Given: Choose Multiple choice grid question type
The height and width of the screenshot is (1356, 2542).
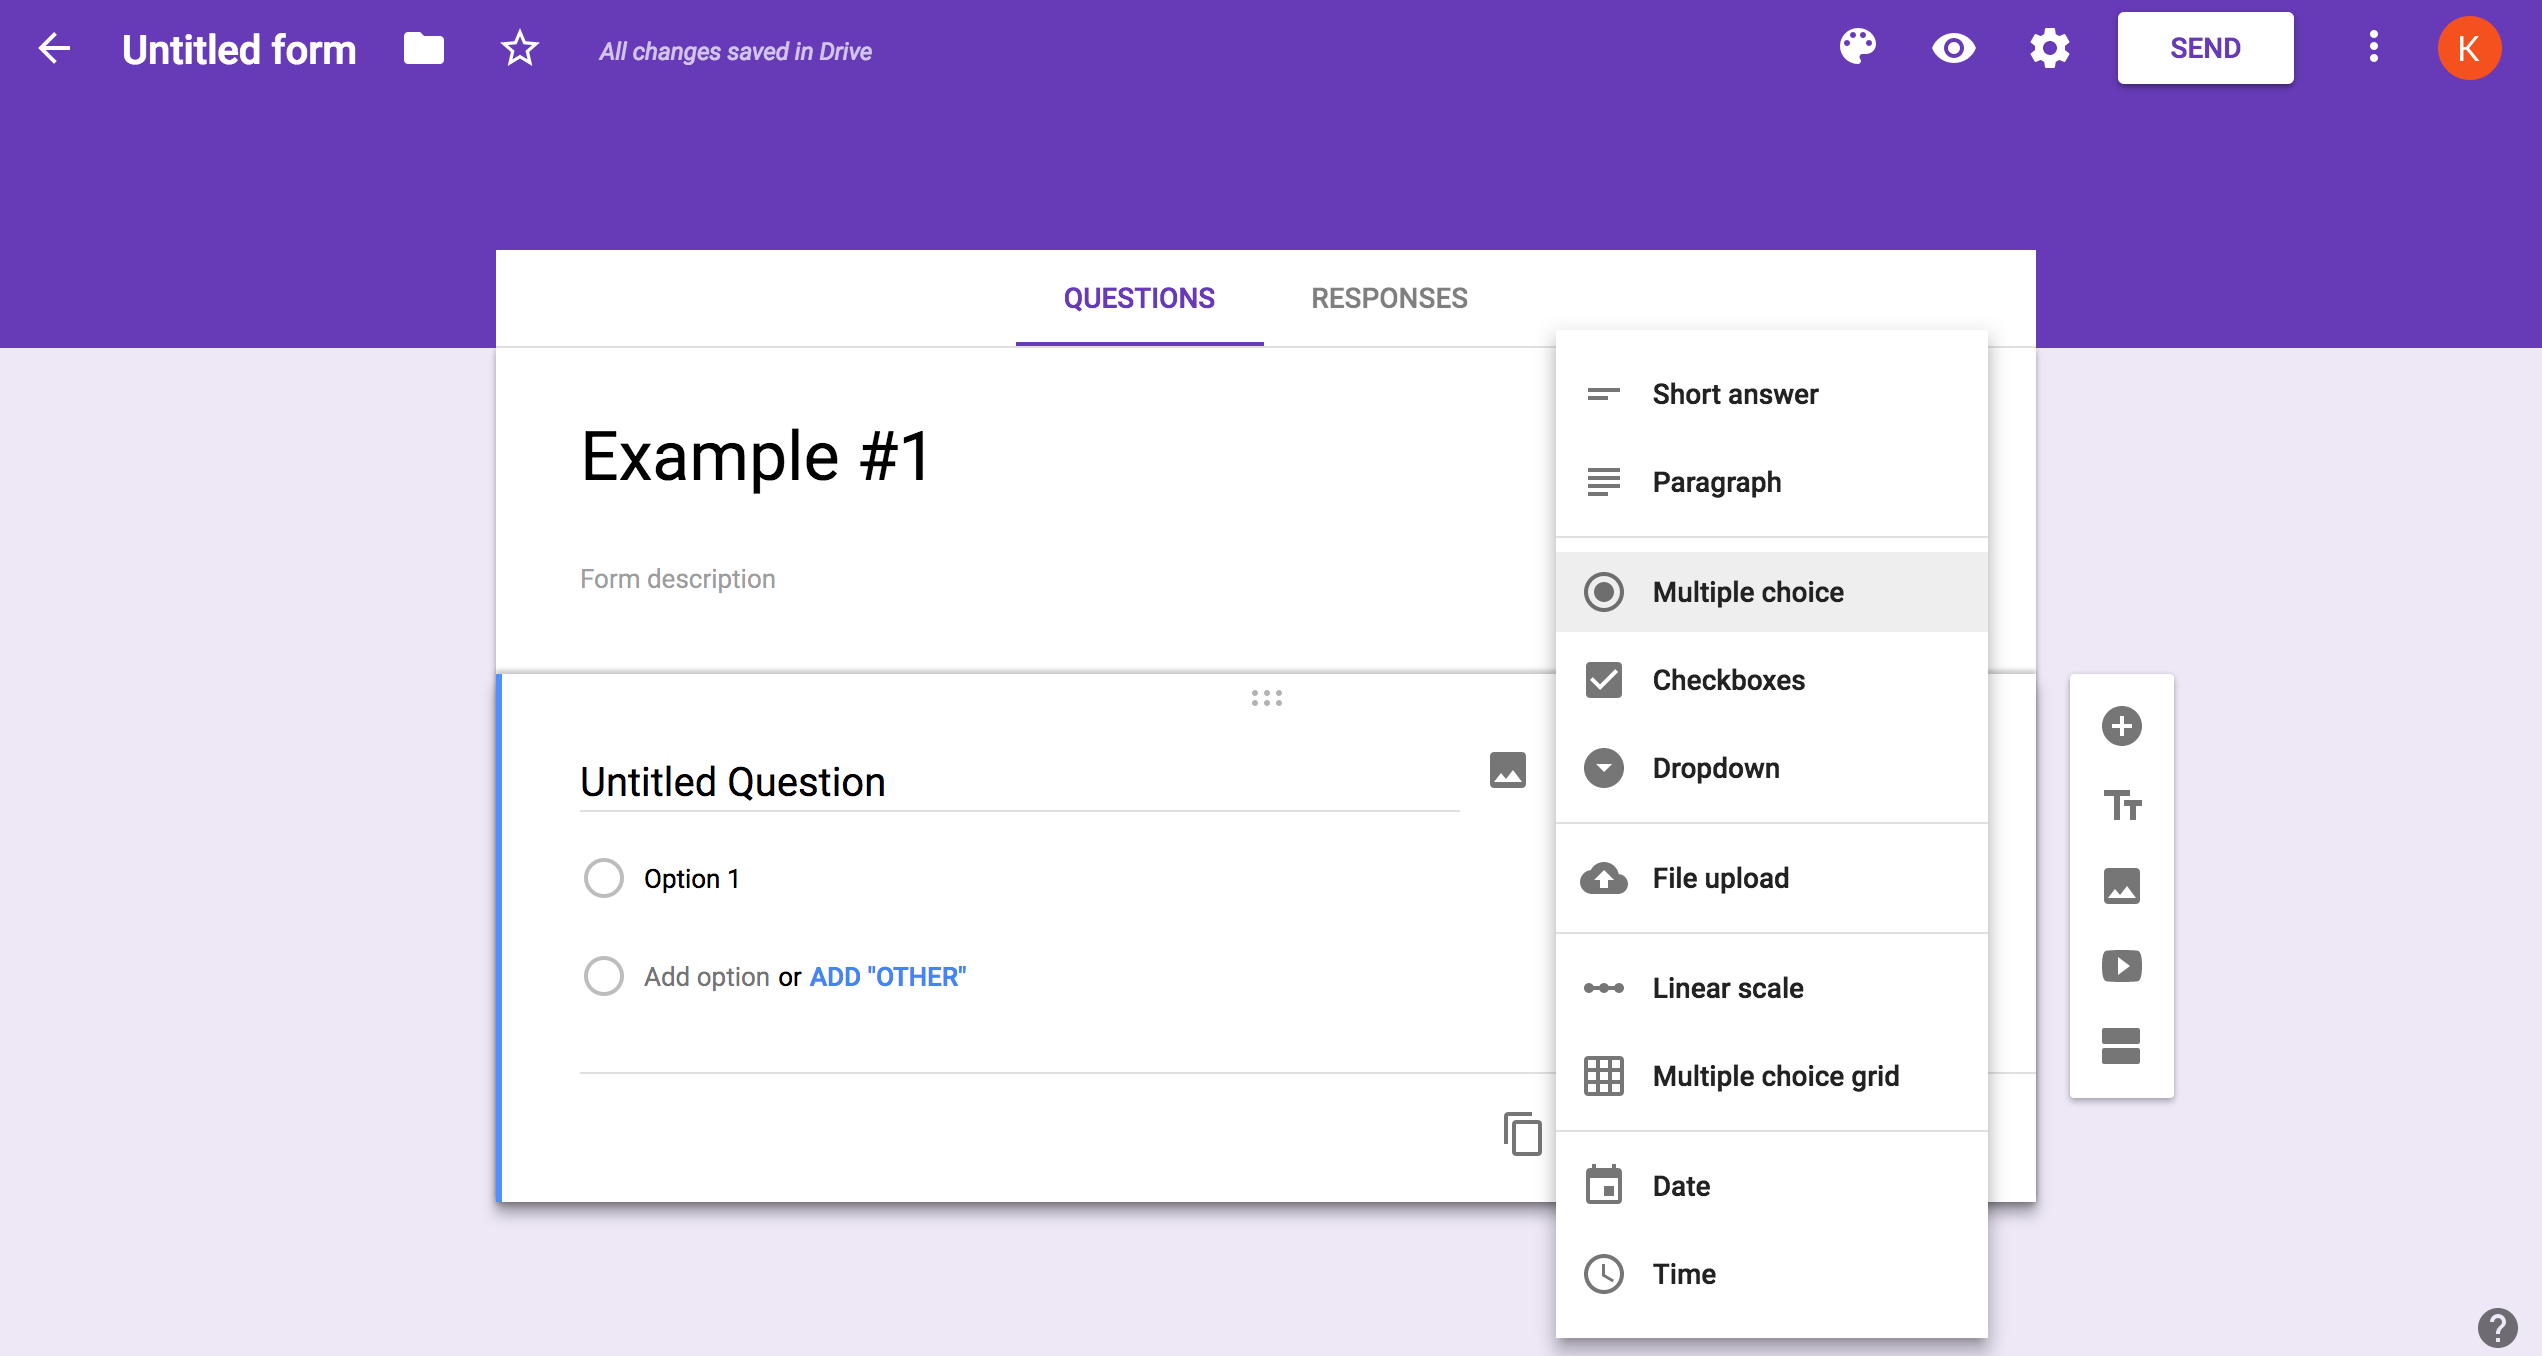Looking at the screenshot, I should point(1772,1076).
